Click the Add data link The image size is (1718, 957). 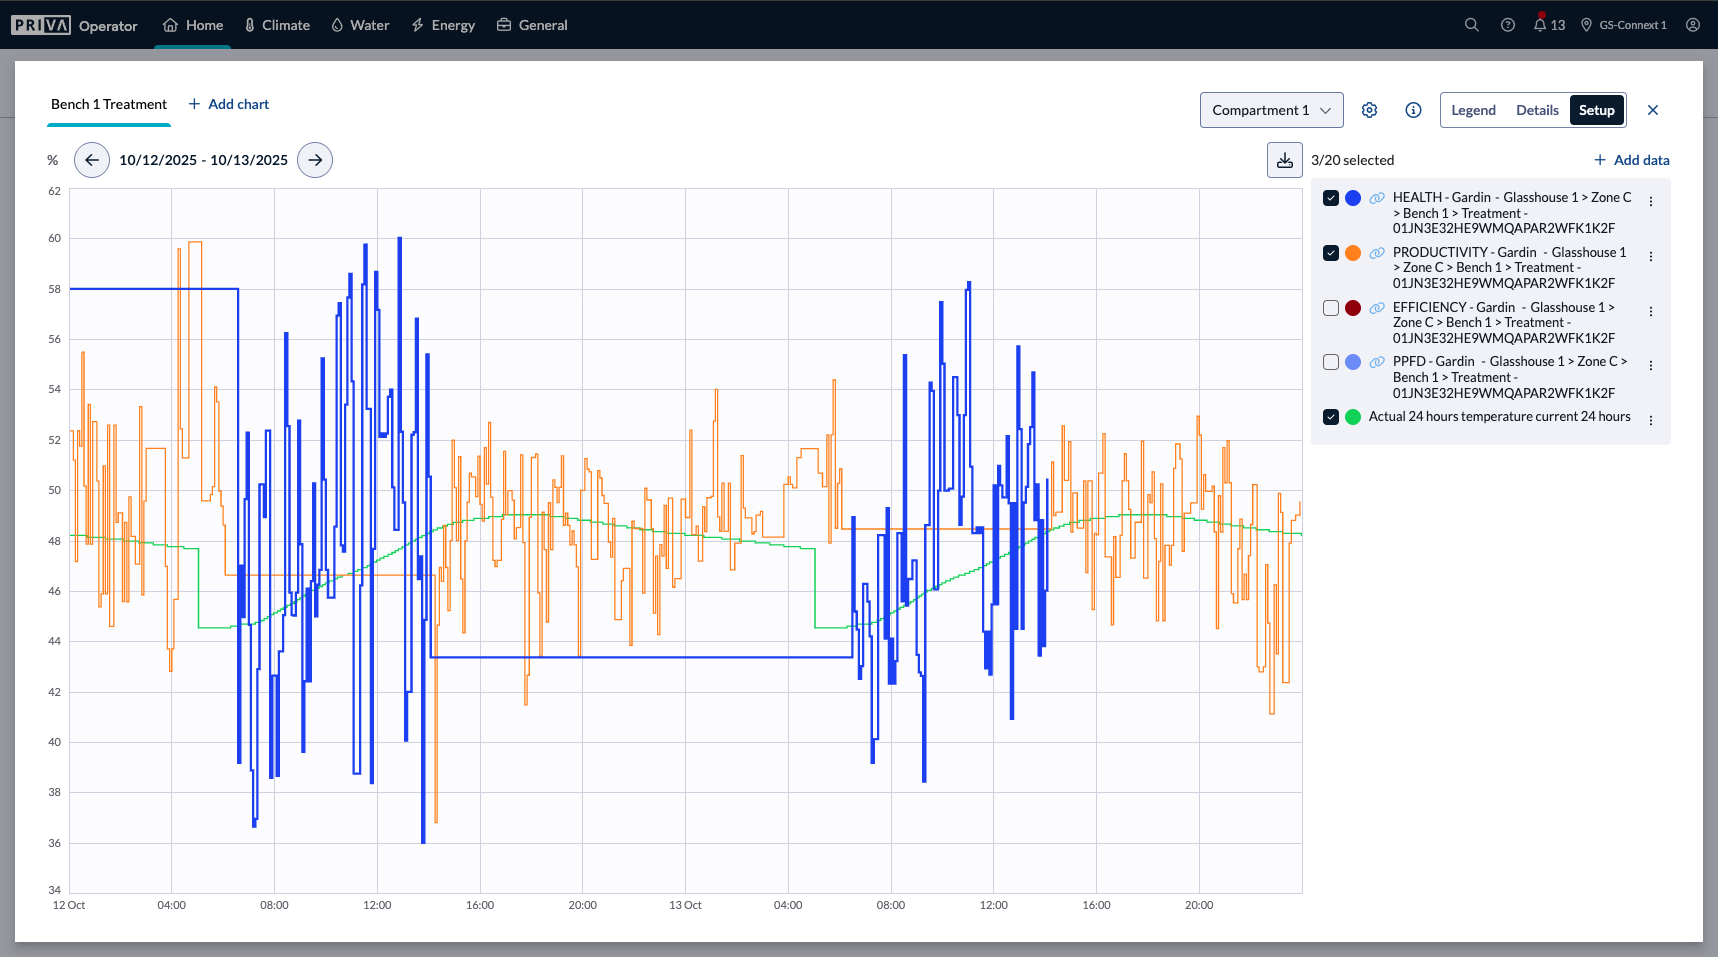pos(1631,160)
